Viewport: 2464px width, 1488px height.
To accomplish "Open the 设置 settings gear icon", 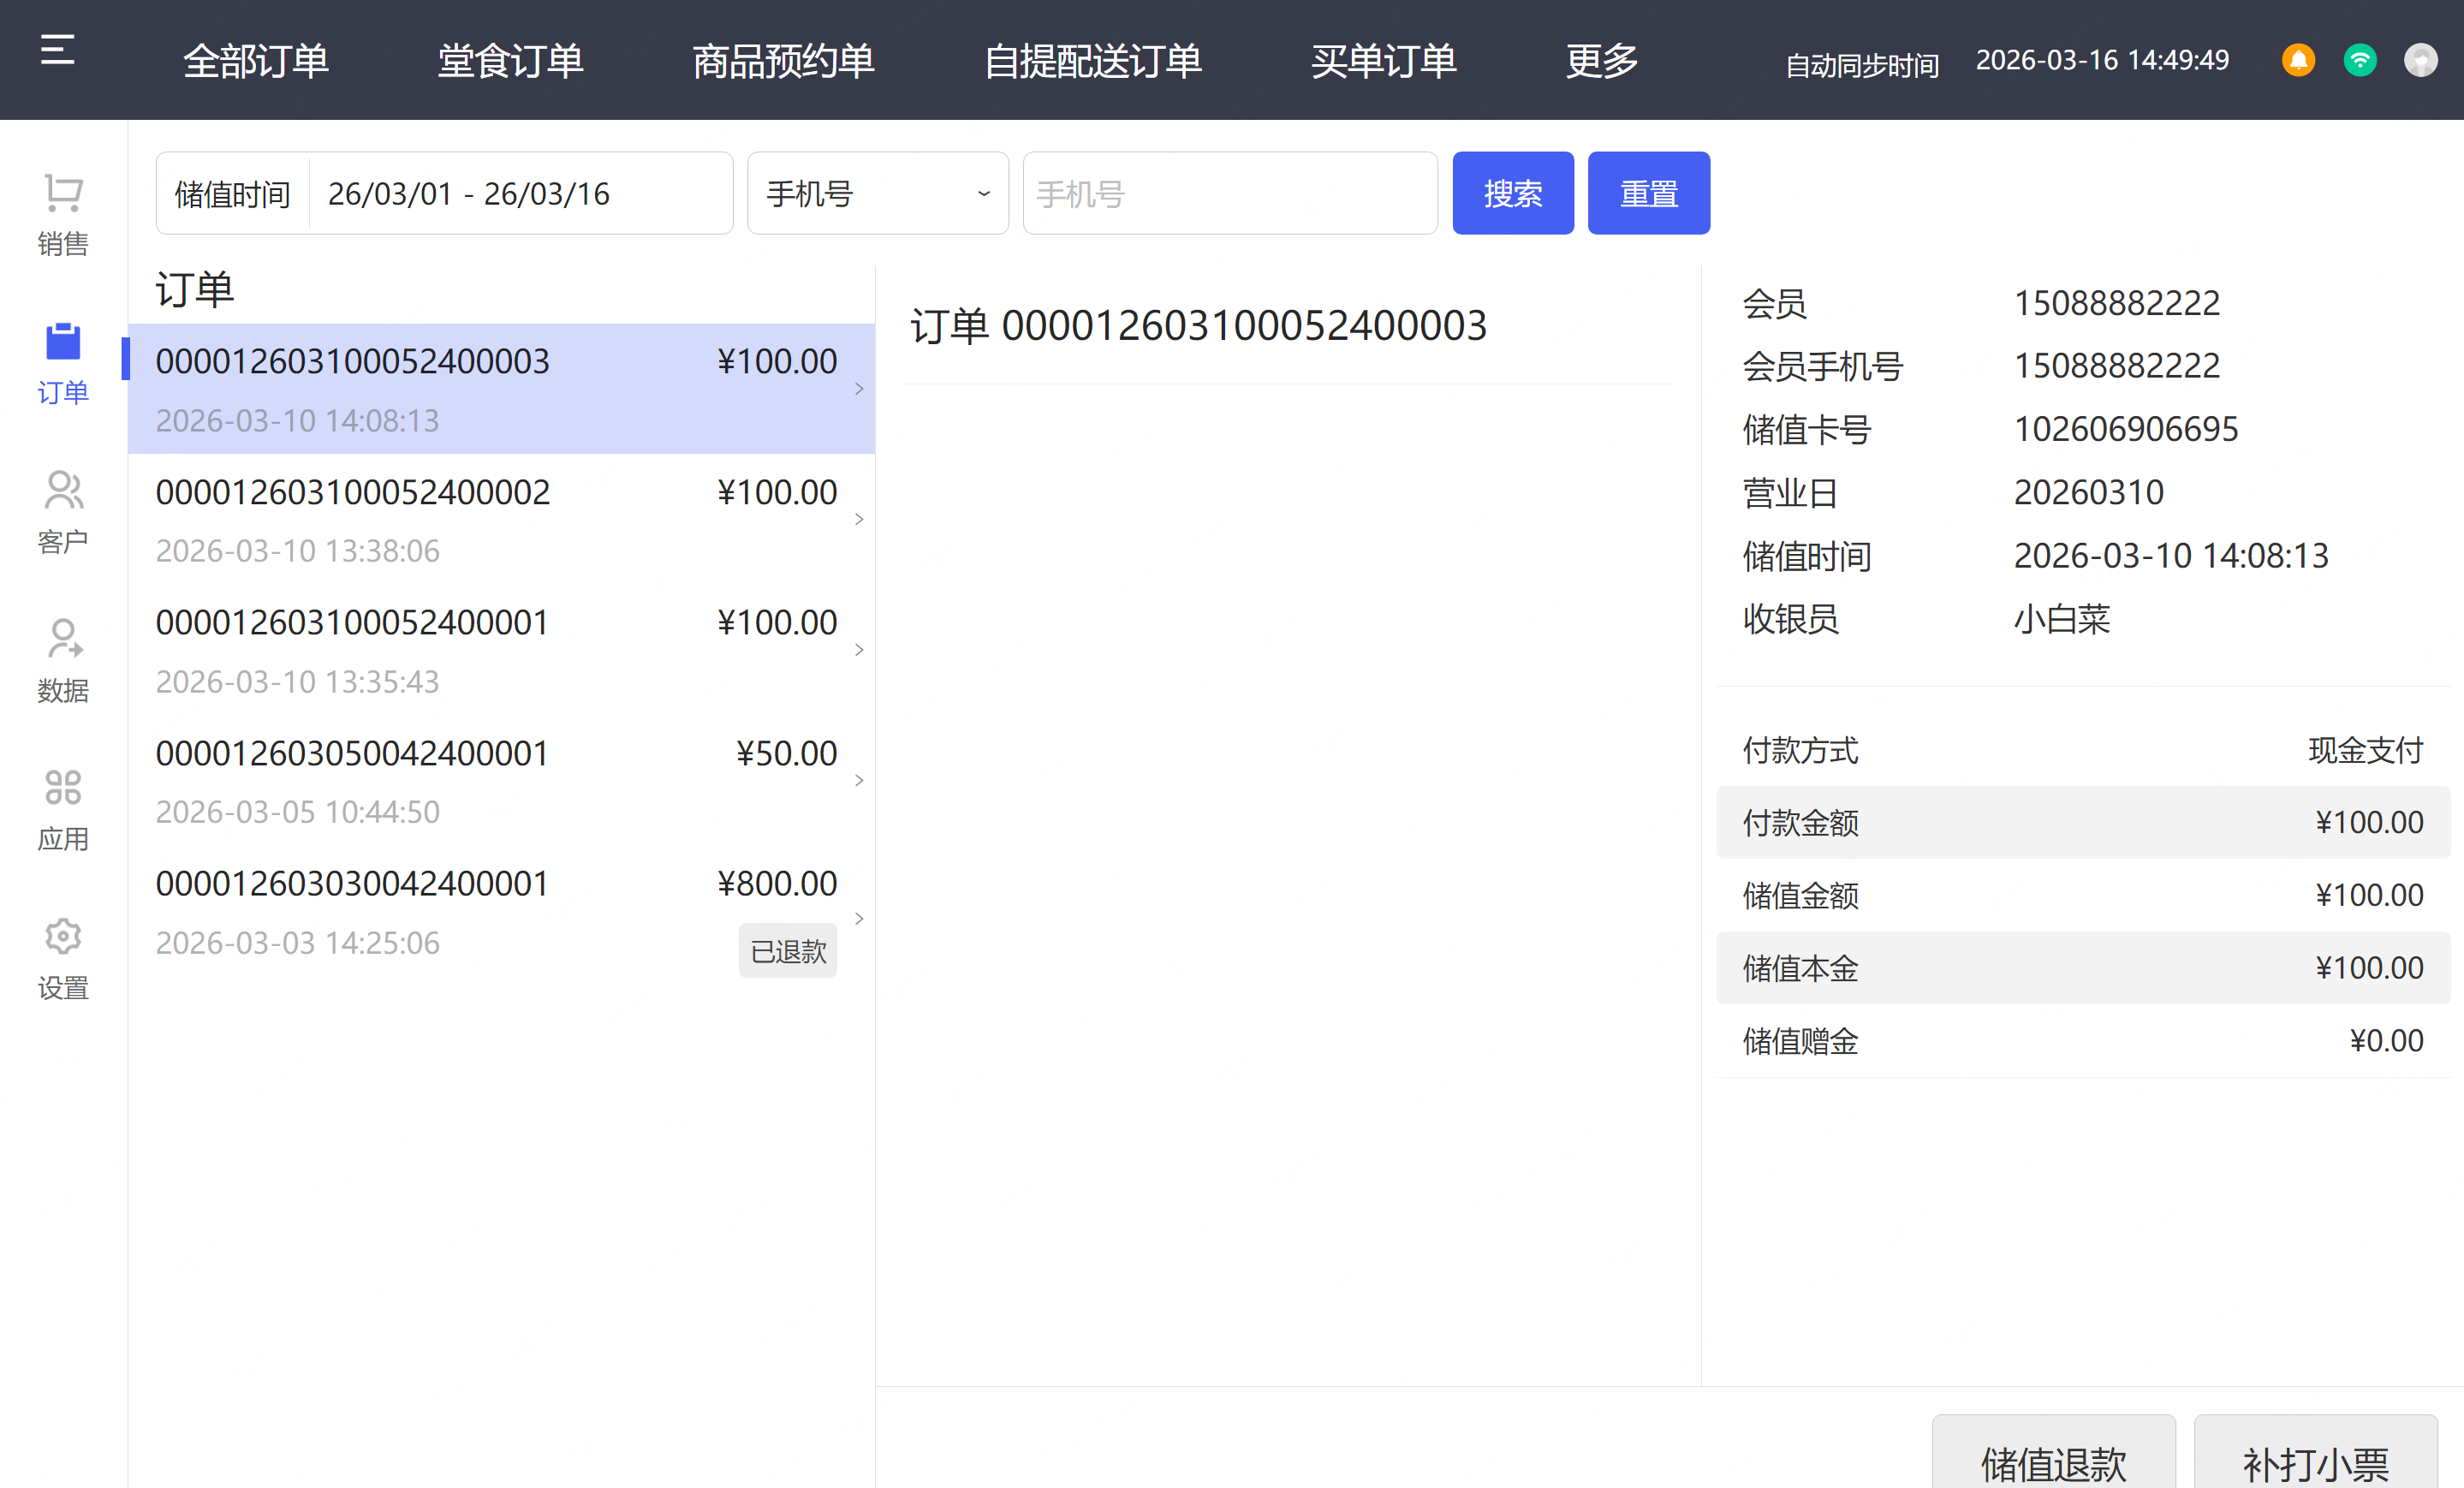I will pos(63,937).
